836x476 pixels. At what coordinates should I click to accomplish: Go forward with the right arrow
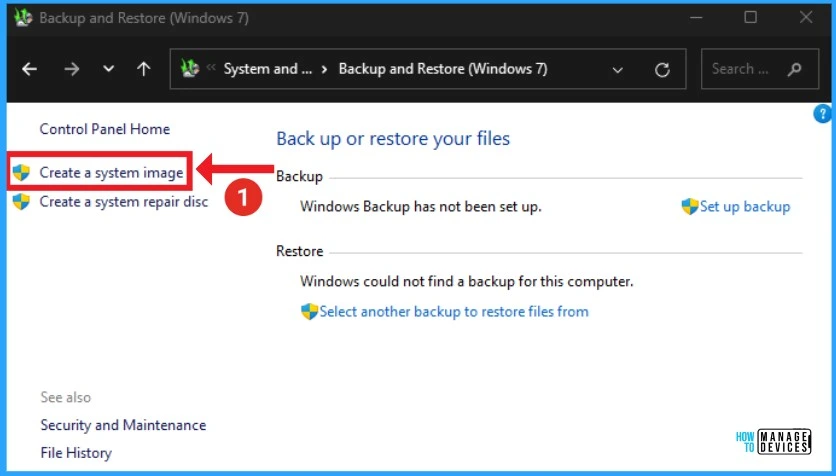pos(71,69)
